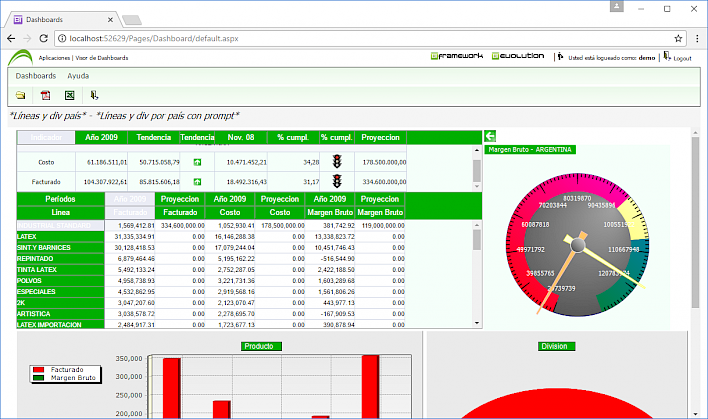708x419 pixels.
Task: Click the Costo green trend arrow icon
Action: 197,162
